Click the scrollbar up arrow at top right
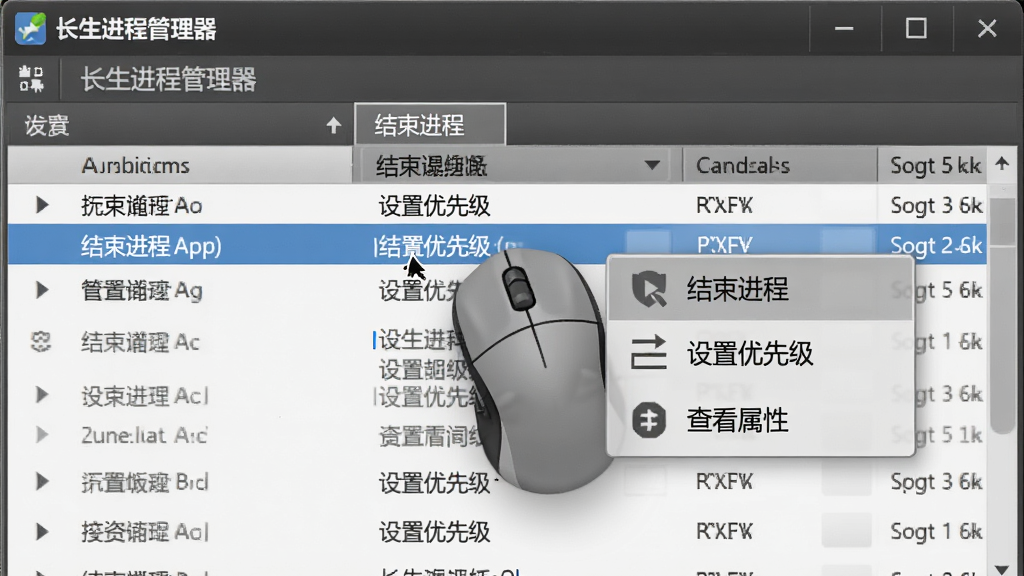 tap(1002, 163)
